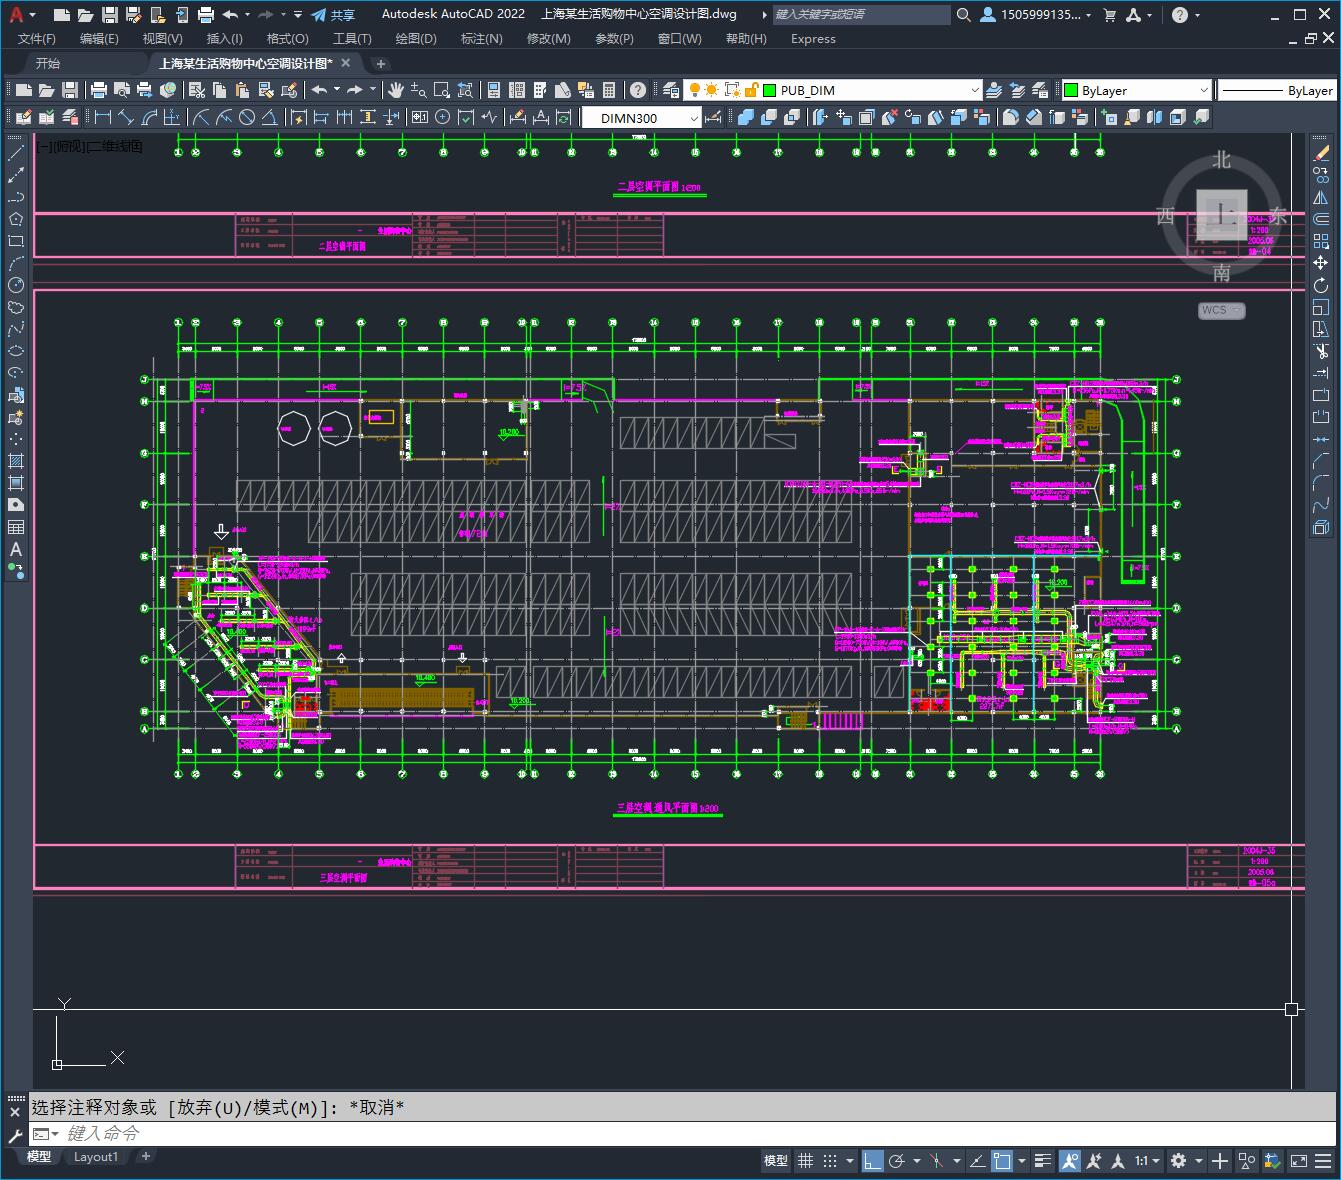Open the ByLayer color dropdown
Viewport: 1341px width, 1180px height.
tap(1203, 90)
